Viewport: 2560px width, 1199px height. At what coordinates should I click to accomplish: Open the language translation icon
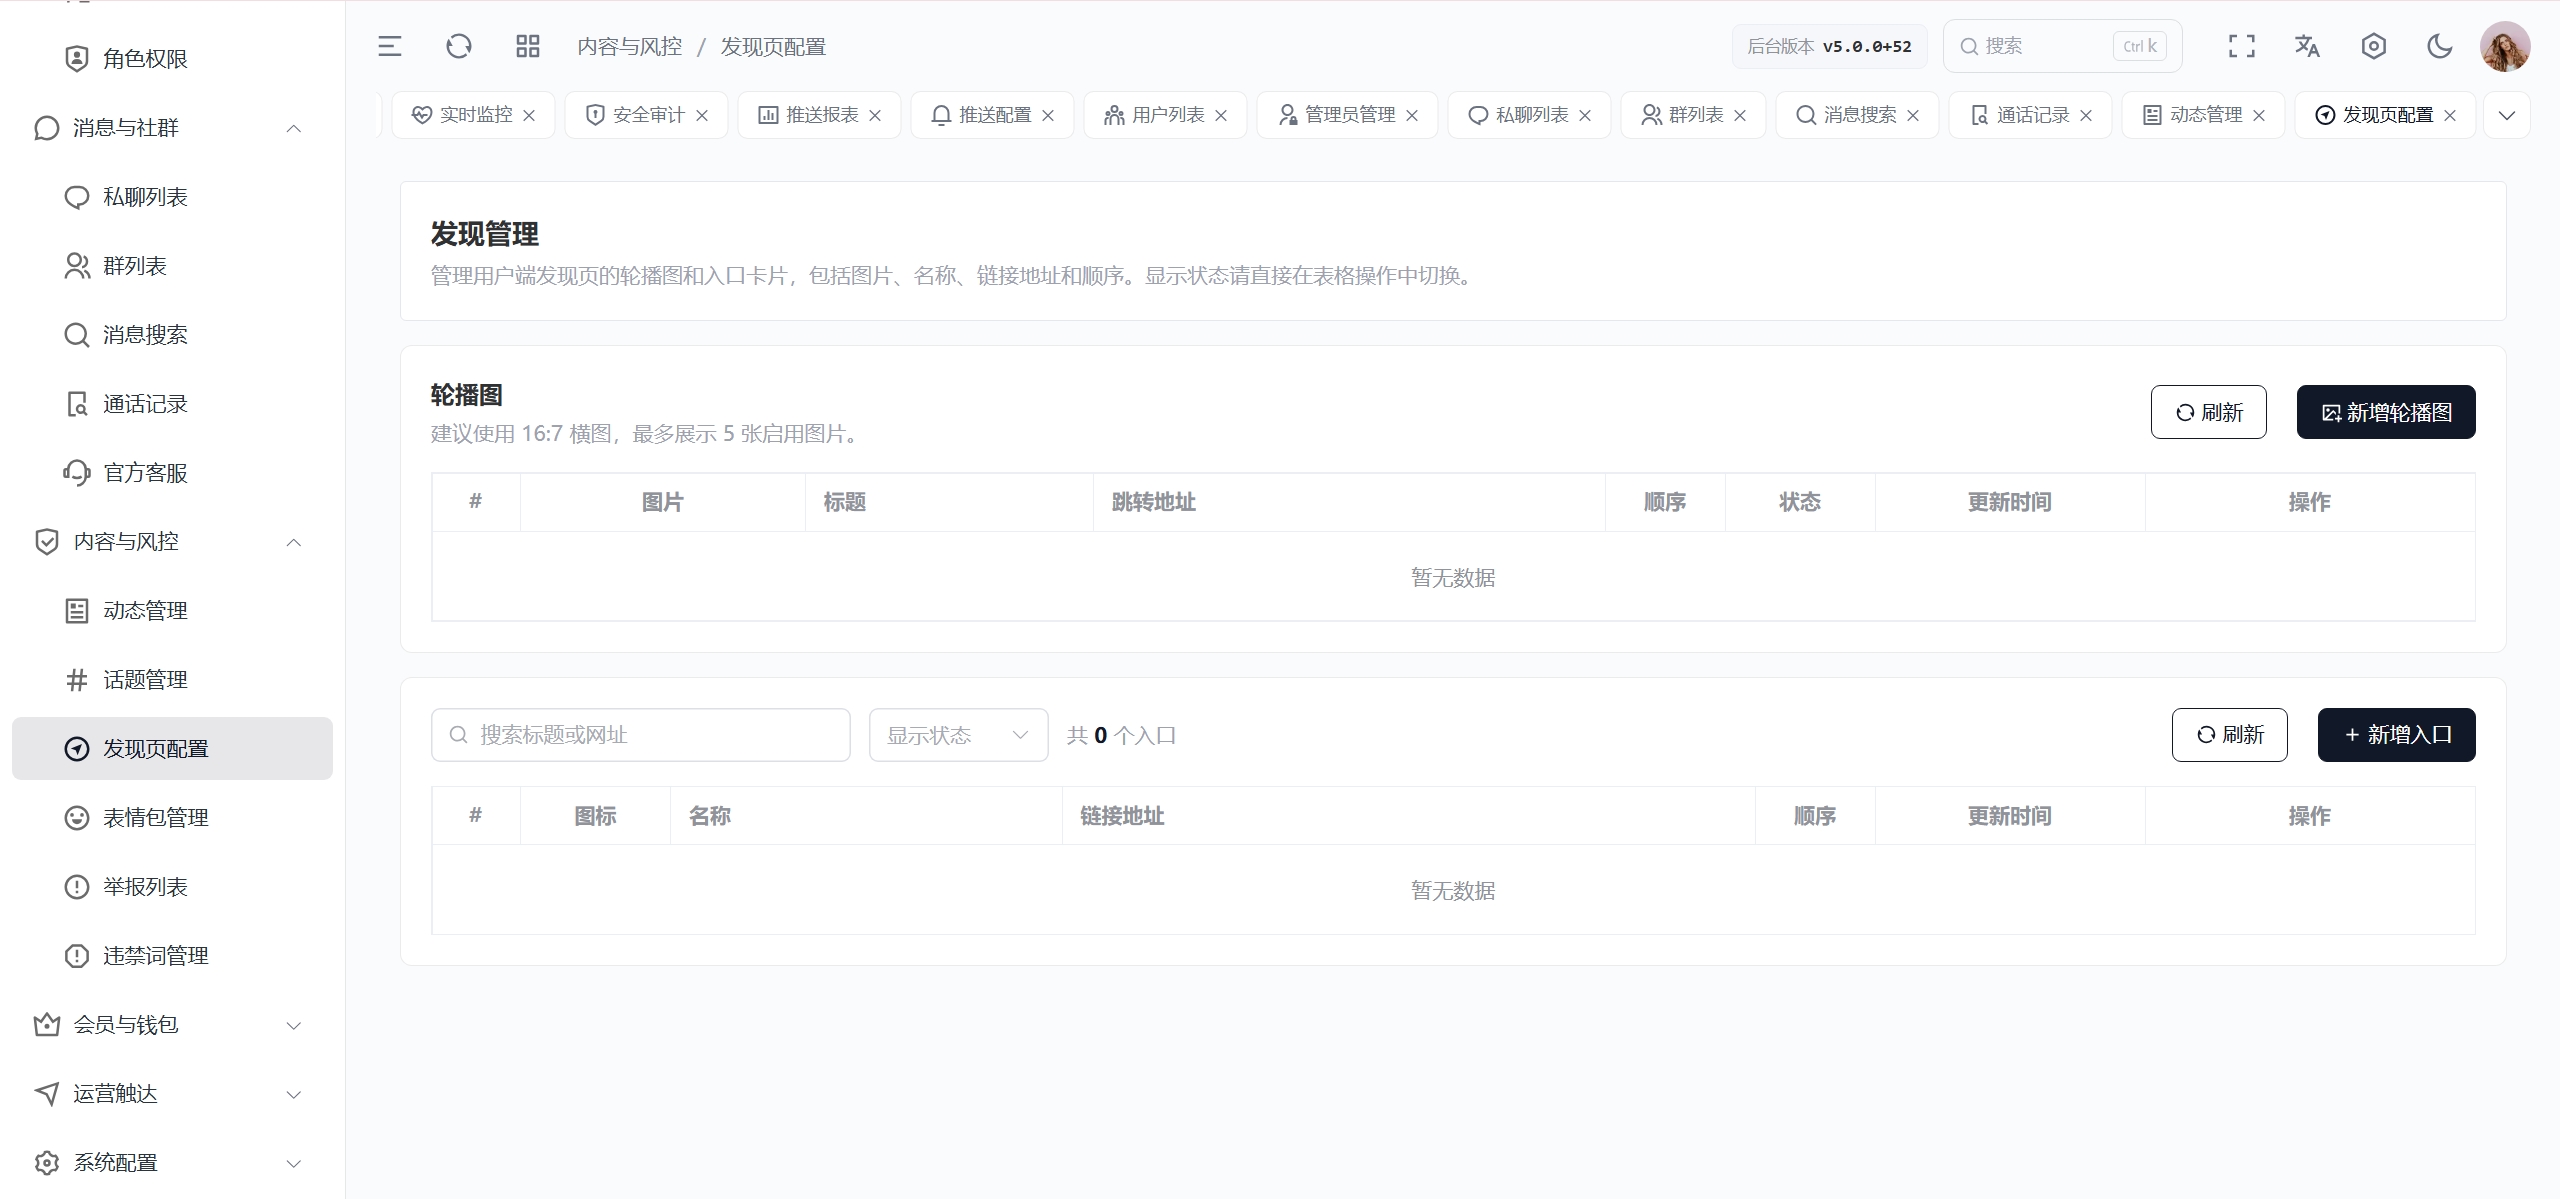pyautogui.click(x=2307, y=46)
